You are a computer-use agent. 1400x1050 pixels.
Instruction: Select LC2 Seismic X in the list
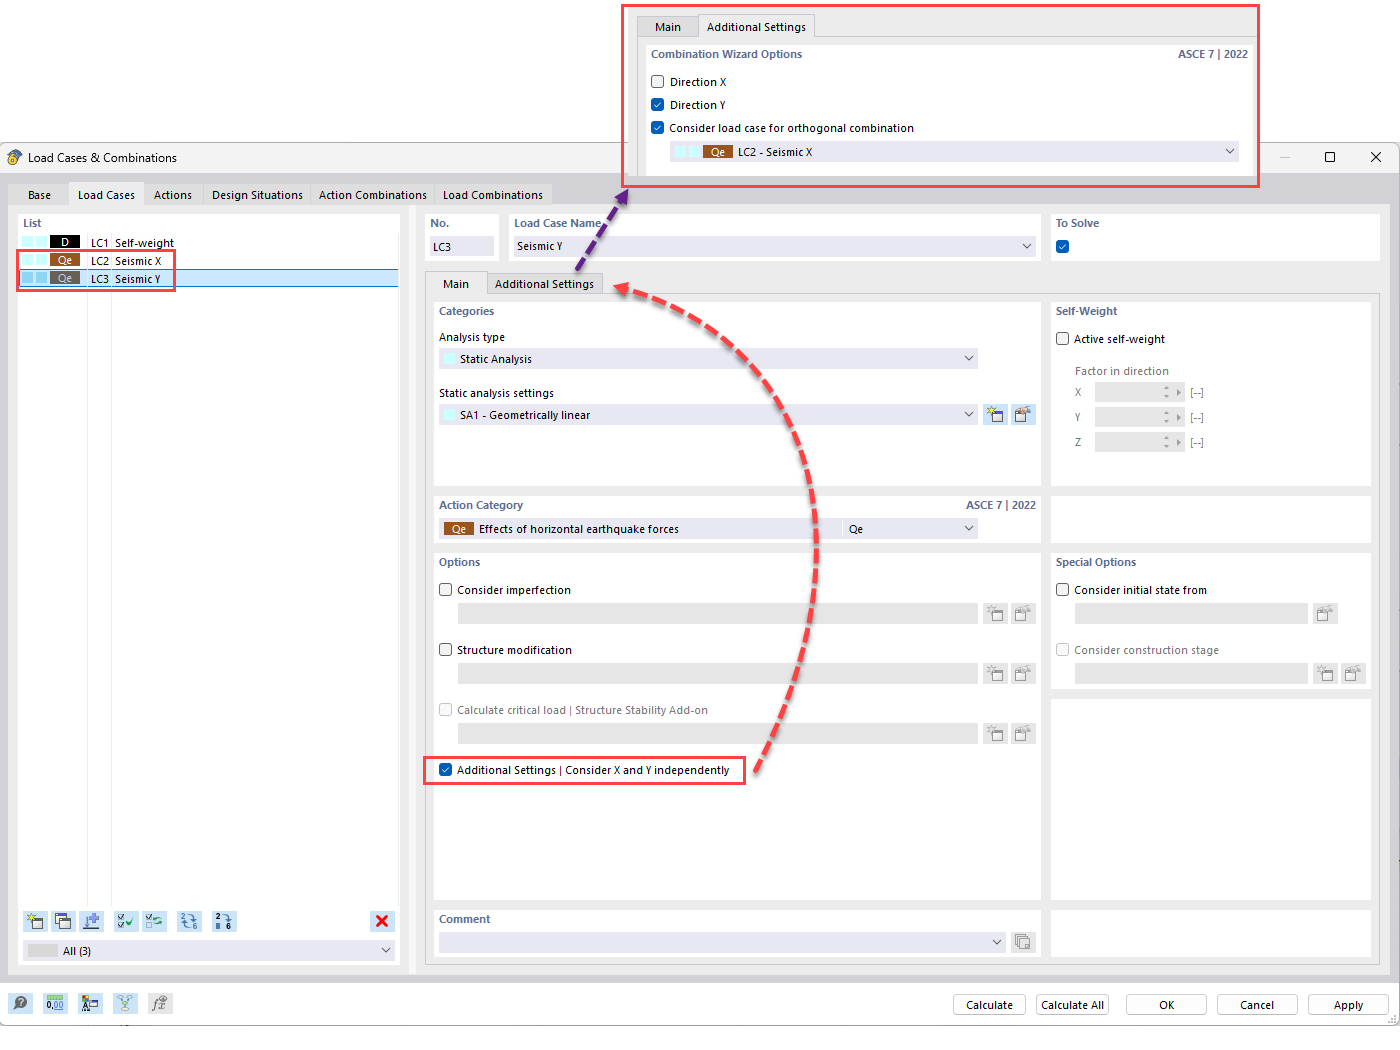tap(208, 261)
